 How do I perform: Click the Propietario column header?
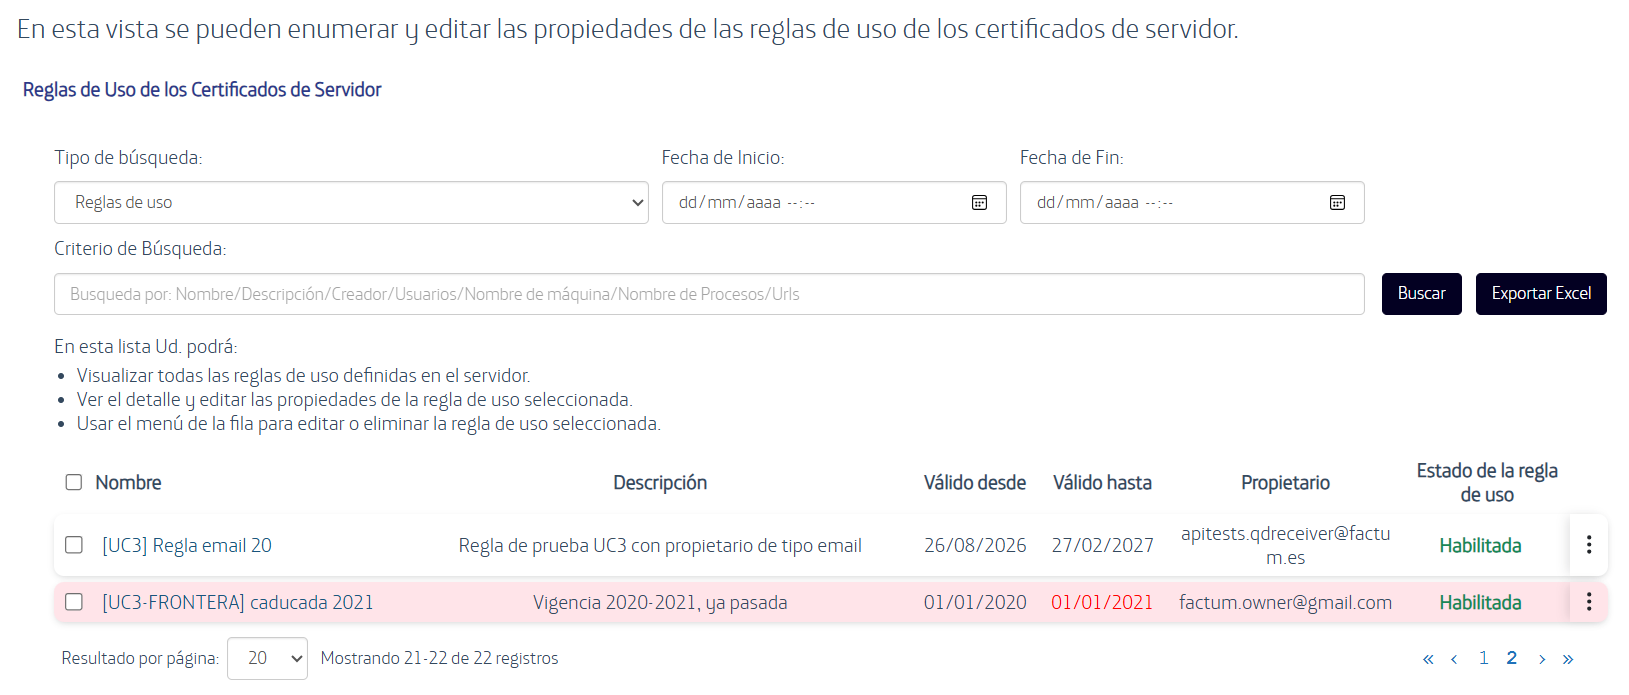1285,483
